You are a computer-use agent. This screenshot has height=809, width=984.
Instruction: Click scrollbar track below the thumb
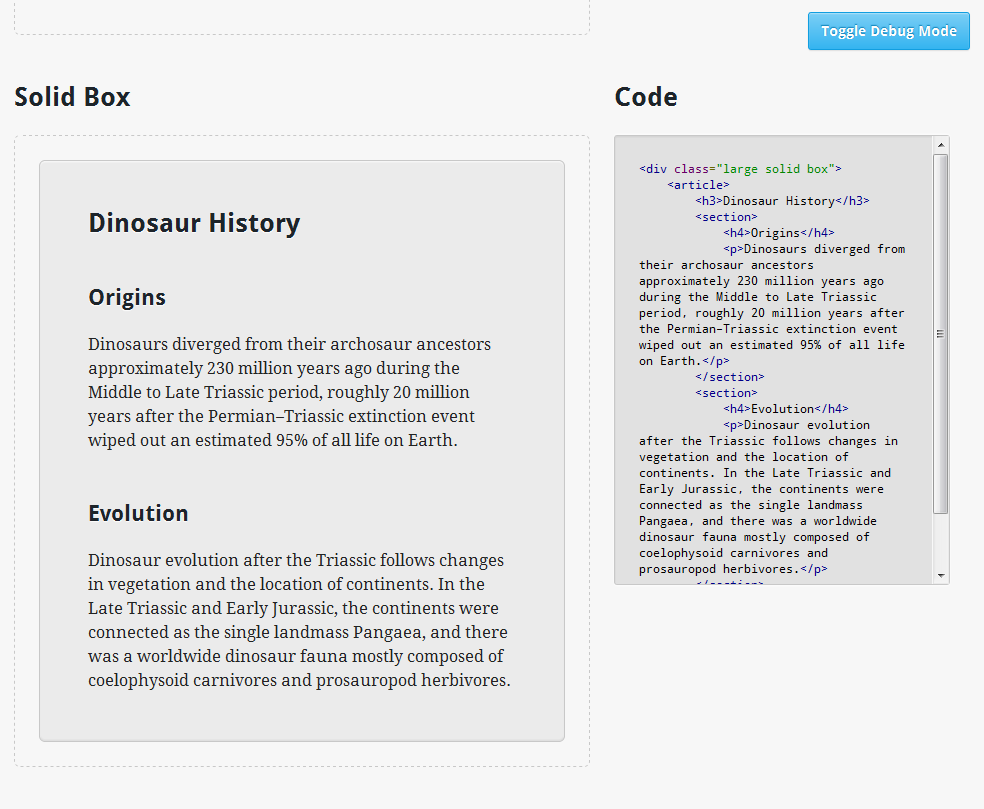click(x=940, y=542)
